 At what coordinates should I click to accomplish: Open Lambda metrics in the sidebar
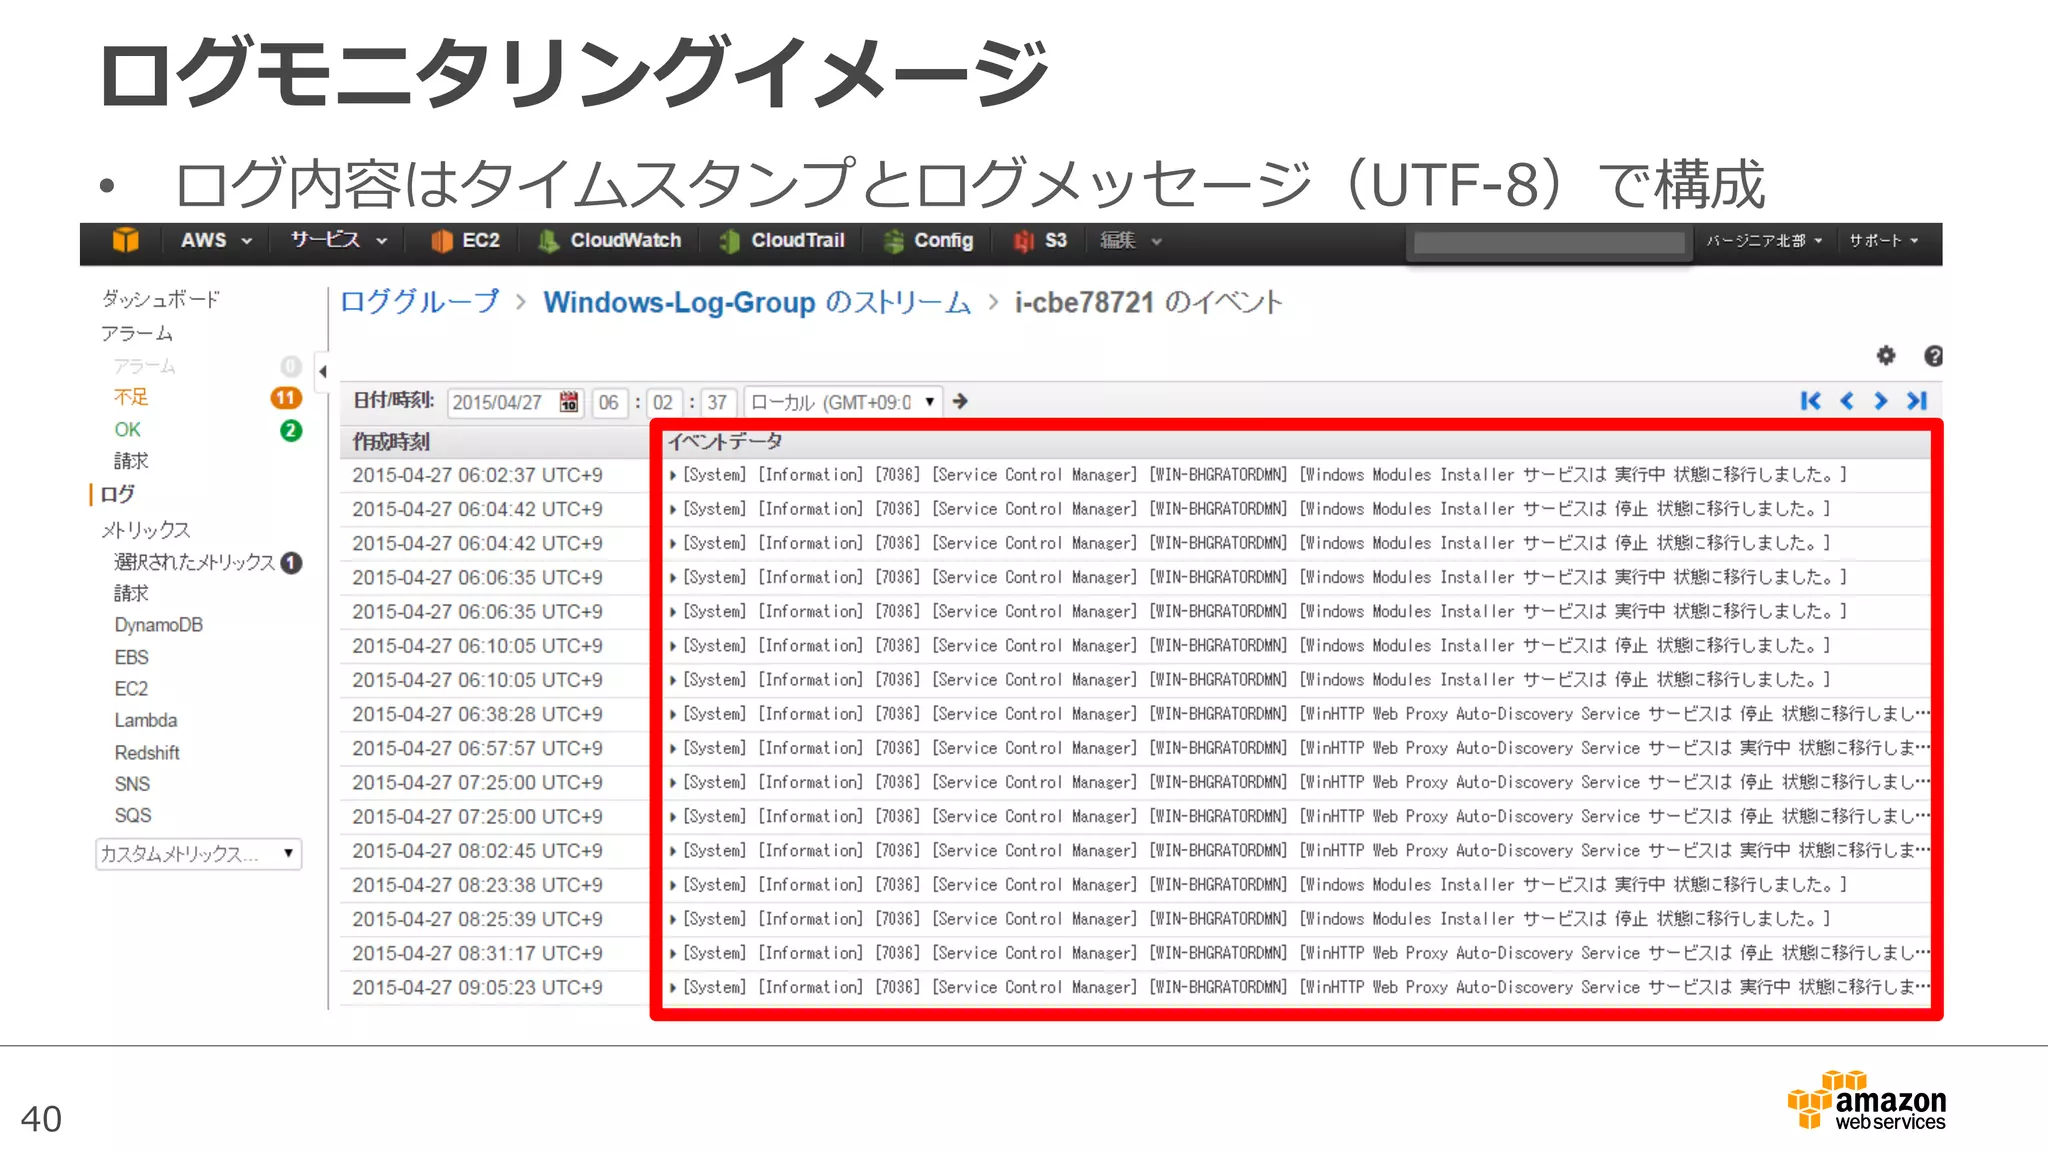tap(145, 720)
